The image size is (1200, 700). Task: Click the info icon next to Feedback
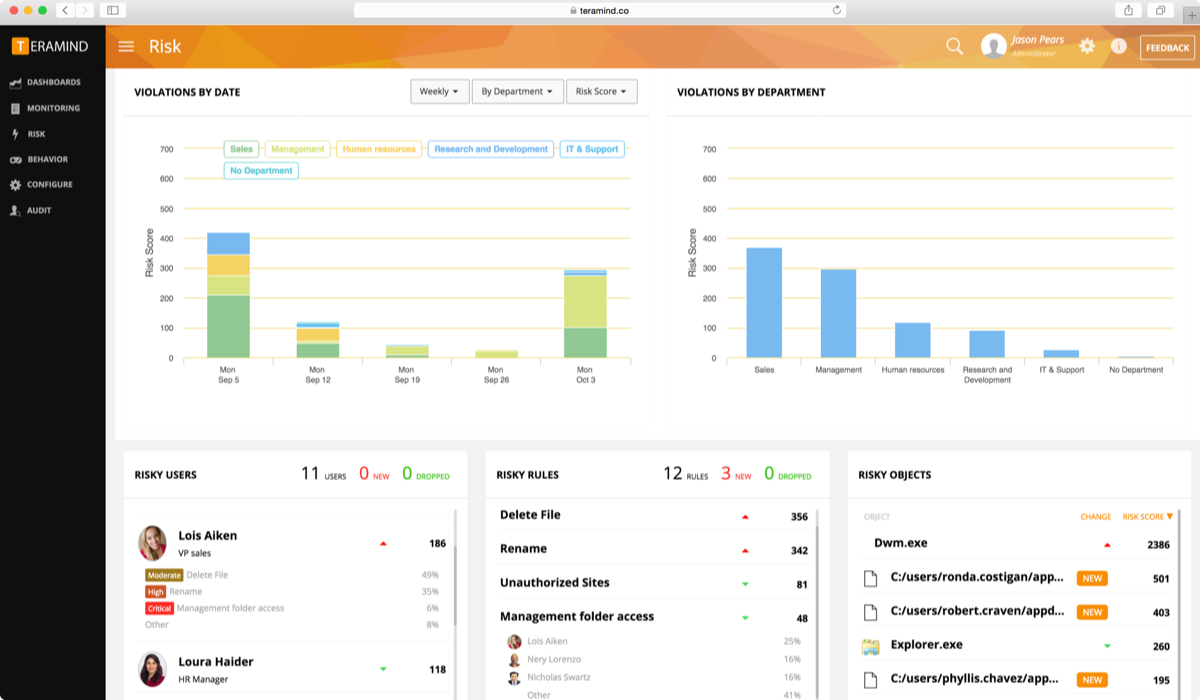click(1118, 46)
